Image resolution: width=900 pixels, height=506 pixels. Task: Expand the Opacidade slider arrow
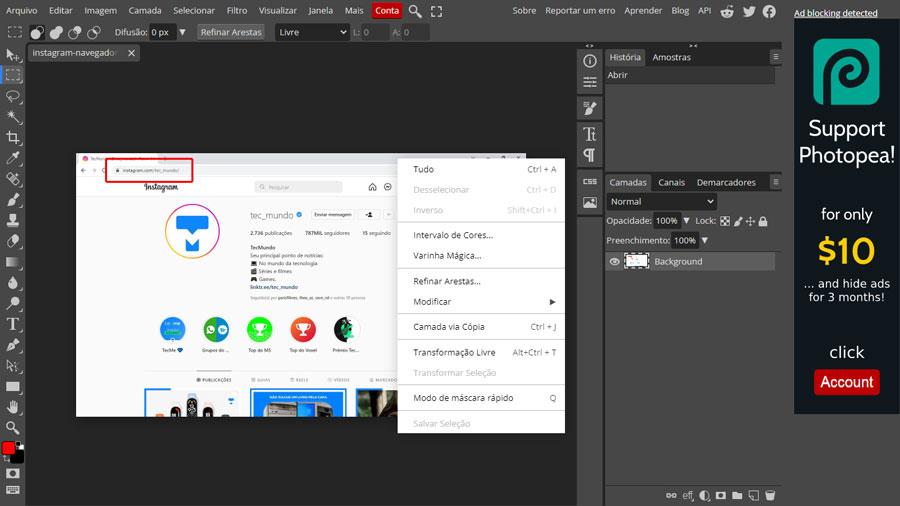click(x=686, y=221)
